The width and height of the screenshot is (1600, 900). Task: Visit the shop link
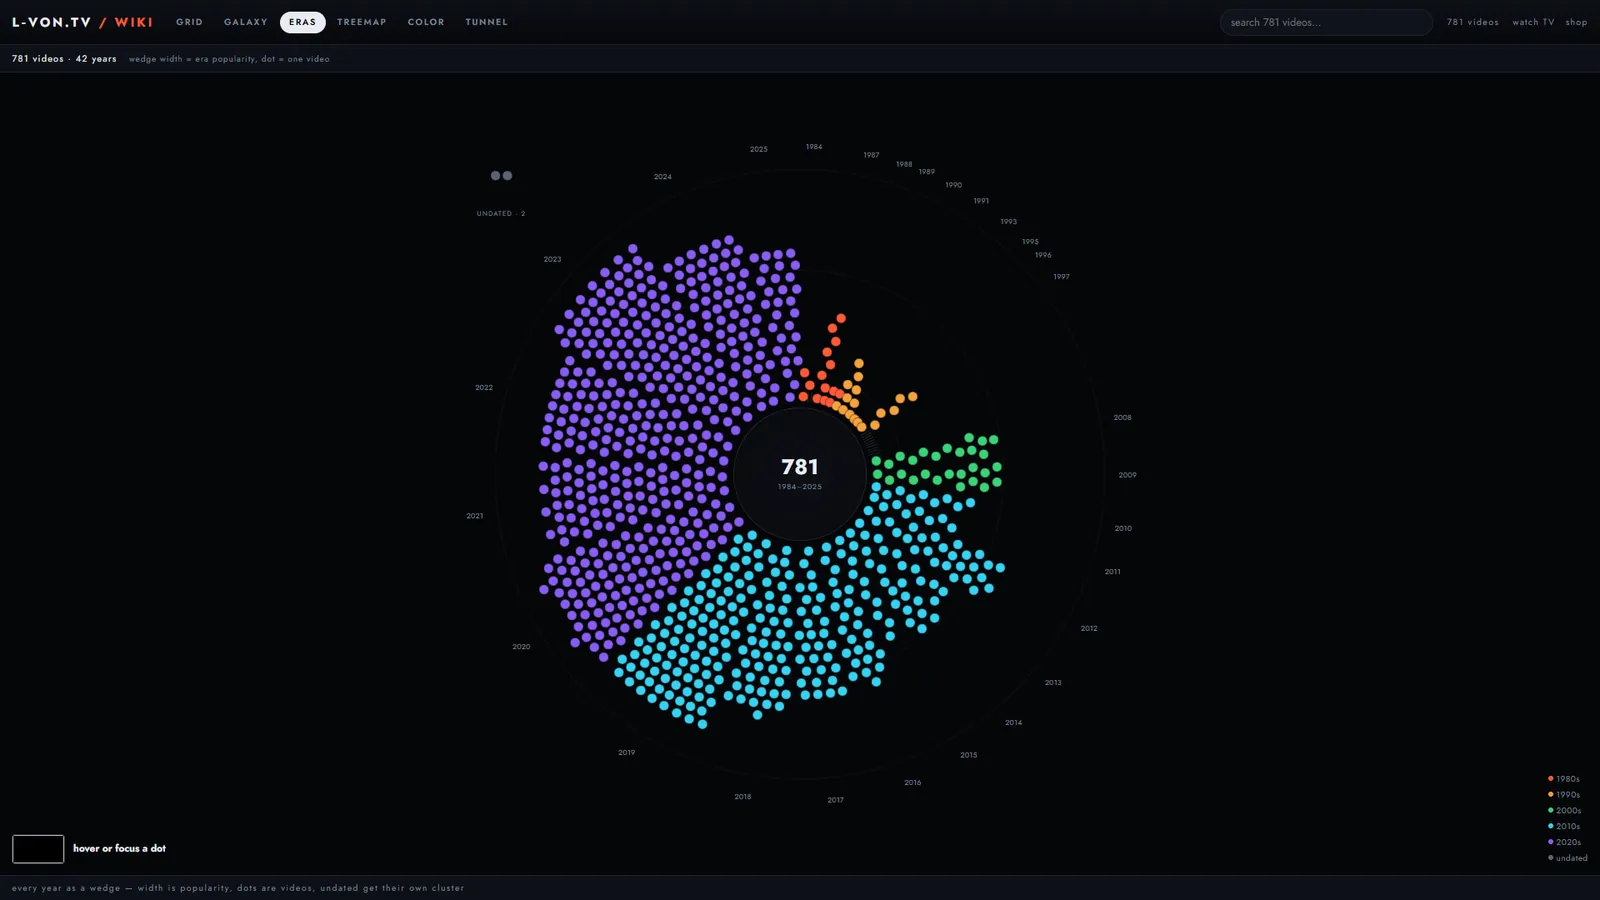pos(1576,22)
